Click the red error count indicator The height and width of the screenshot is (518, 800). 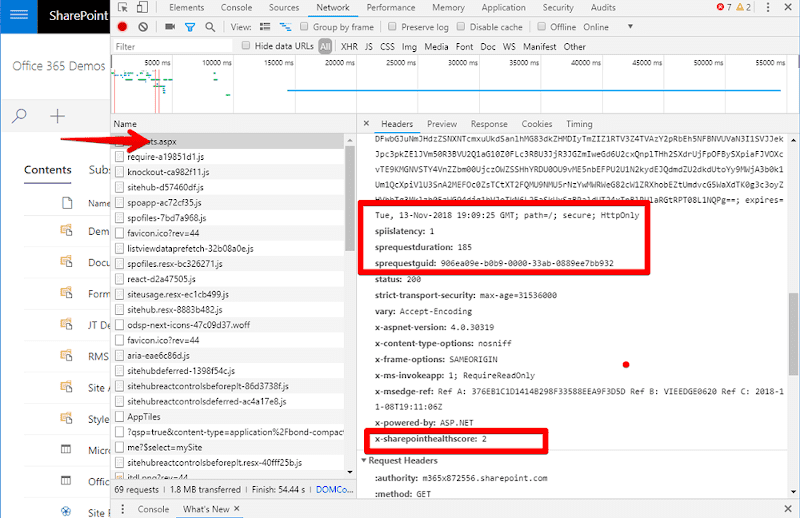[x=723, y=7]
